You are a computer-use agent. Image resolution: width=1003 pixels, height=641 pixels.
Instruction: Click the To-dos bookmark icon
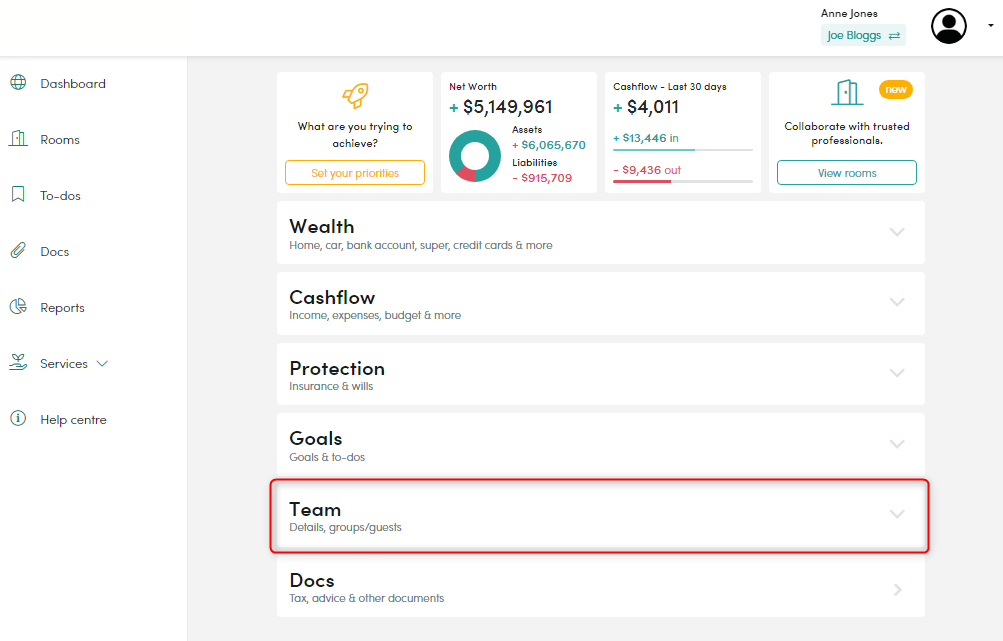18,194
